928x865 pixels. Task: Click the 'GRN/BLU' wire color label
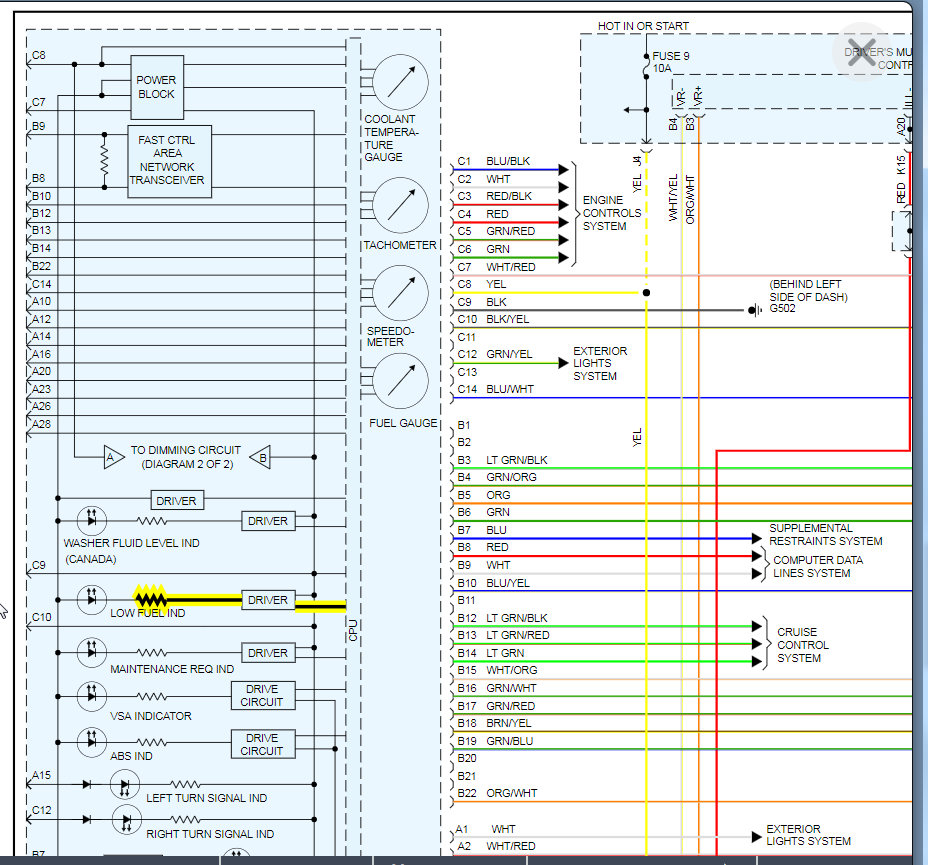click(509, 740)
